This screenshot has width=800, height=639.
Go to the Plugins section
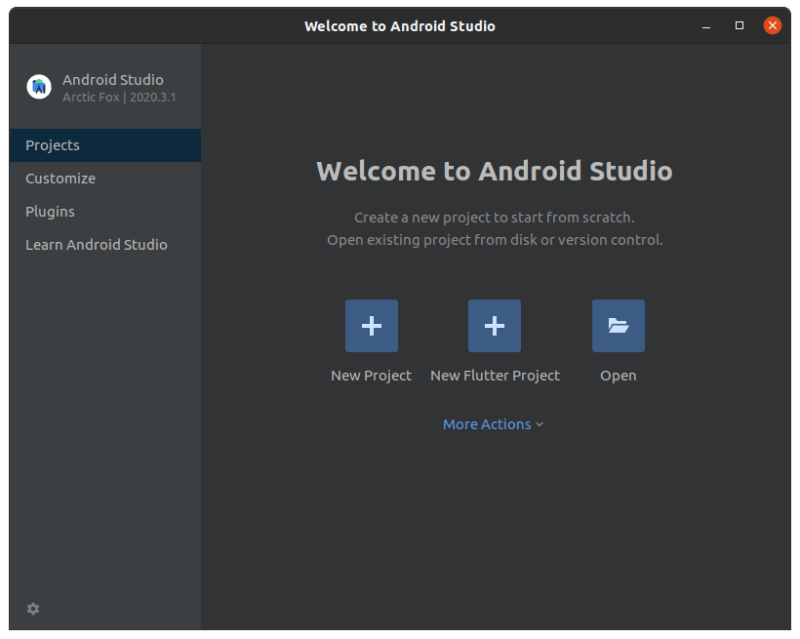(50, 211)
